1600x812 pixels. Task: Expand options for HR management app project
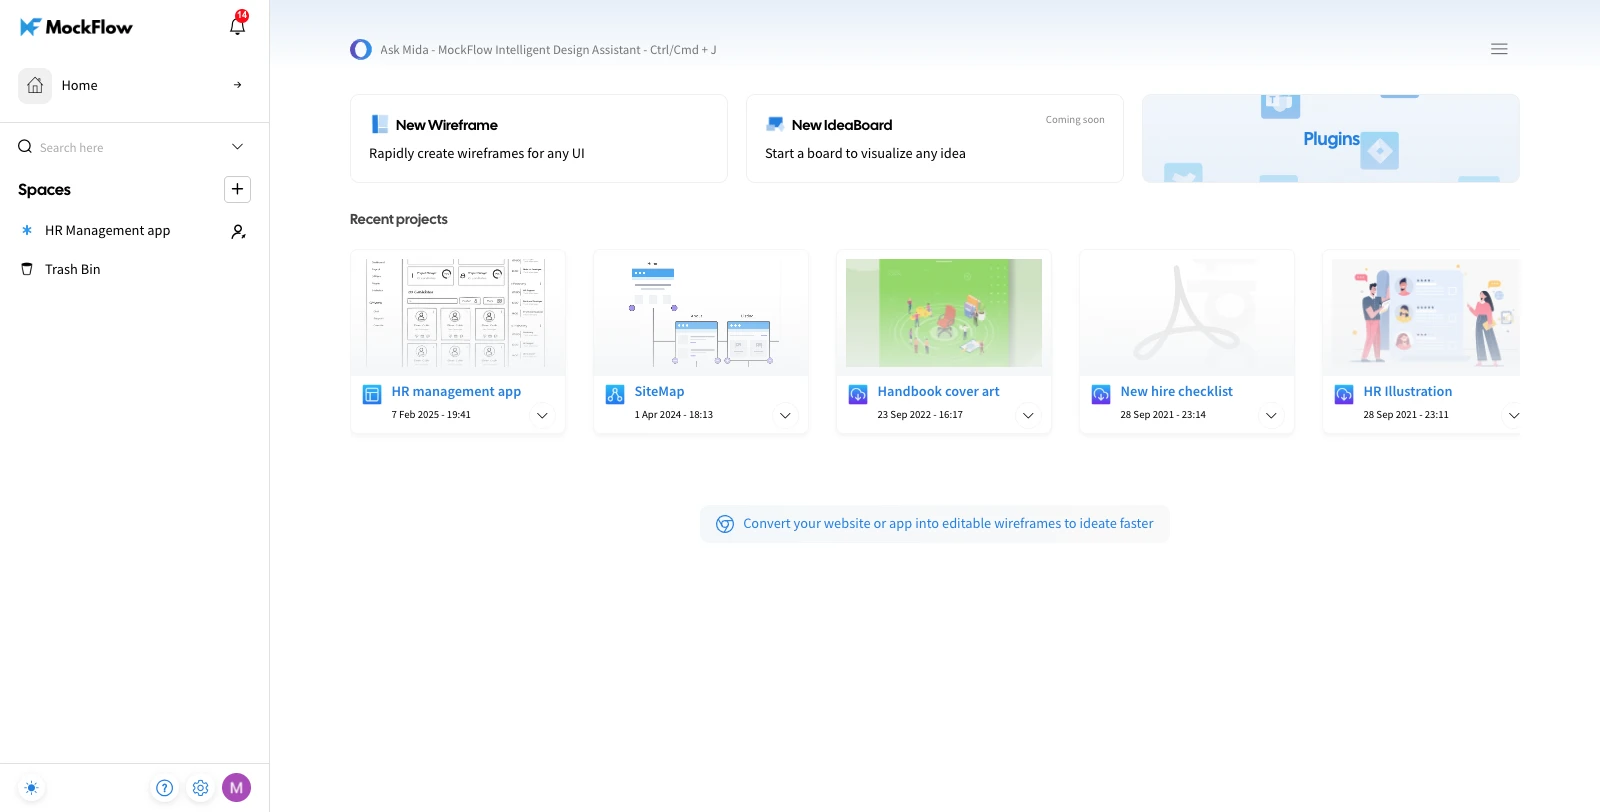coord(542,415)
